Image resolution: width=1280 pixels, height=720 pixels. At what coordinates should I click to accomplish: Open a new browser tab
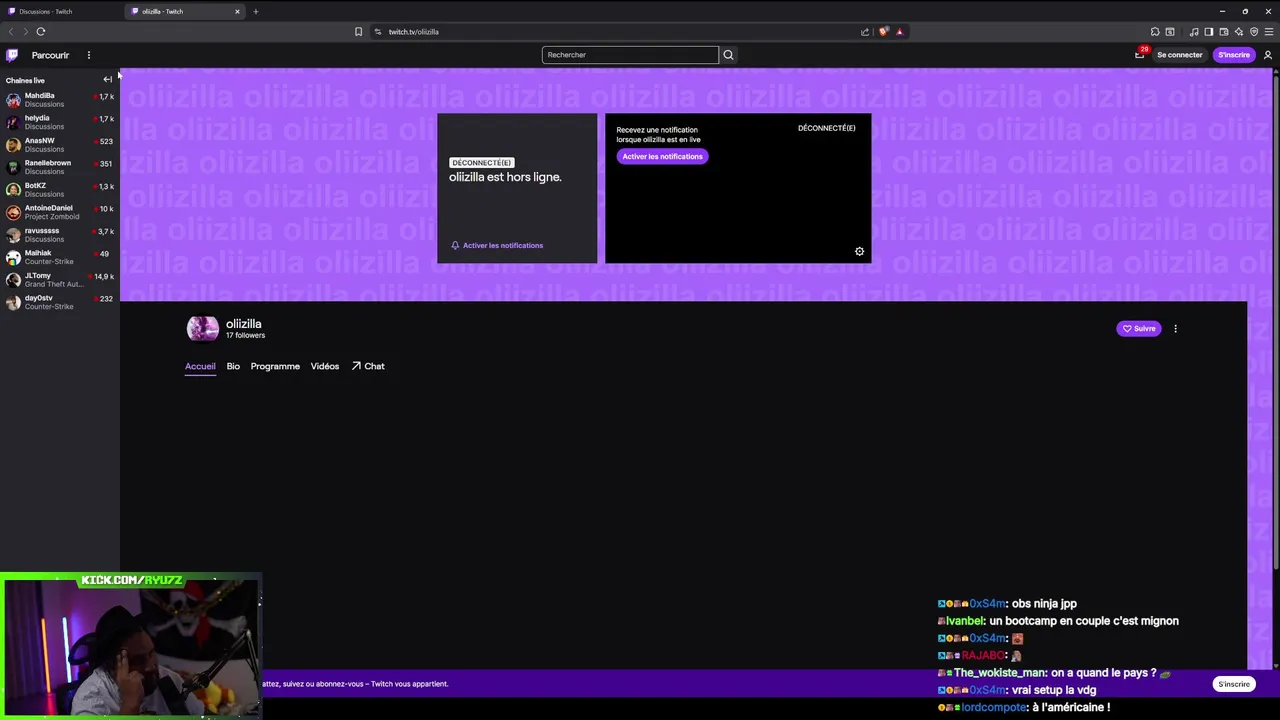[x=256, y=11]
